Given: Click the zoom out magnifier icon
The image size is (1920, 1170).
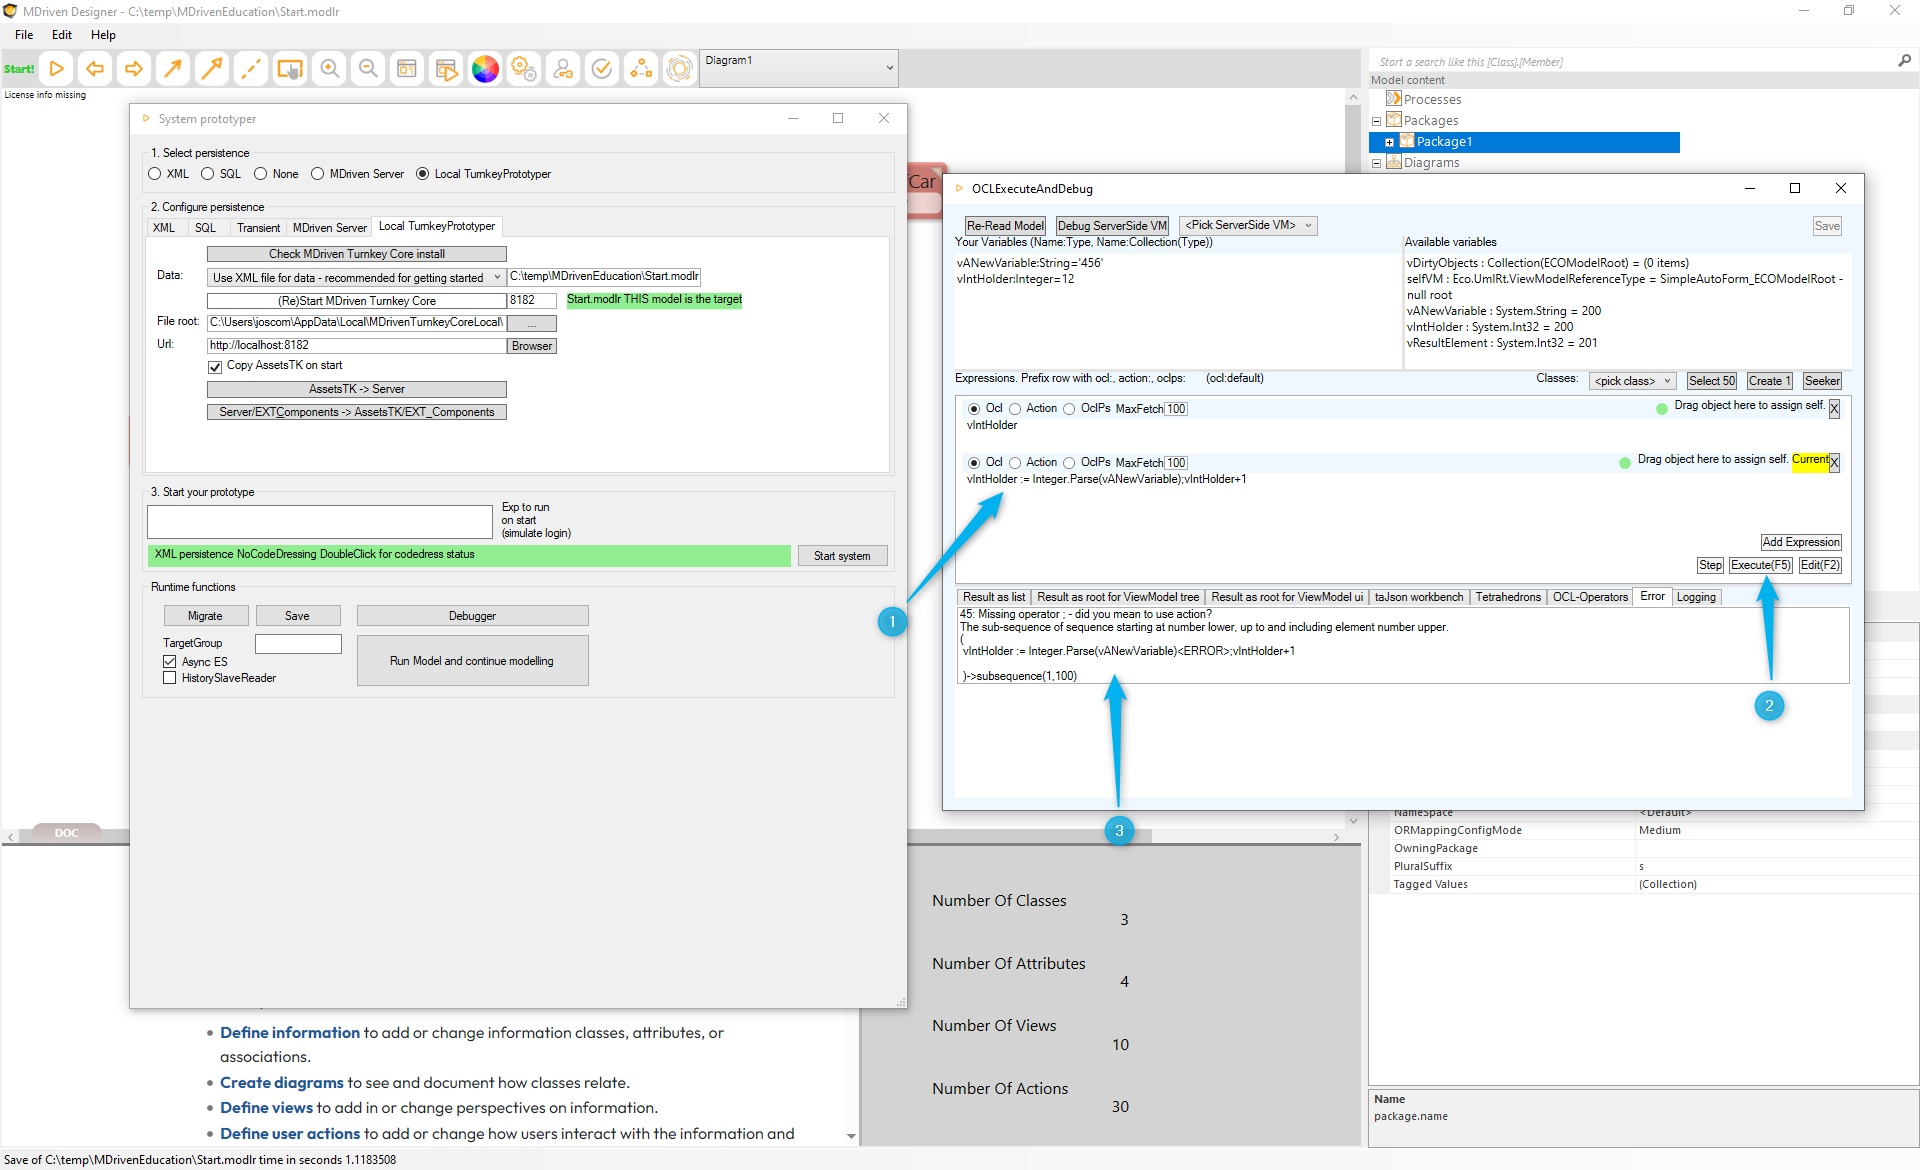Looking at the screenshot, I should (x=368, y=69).
